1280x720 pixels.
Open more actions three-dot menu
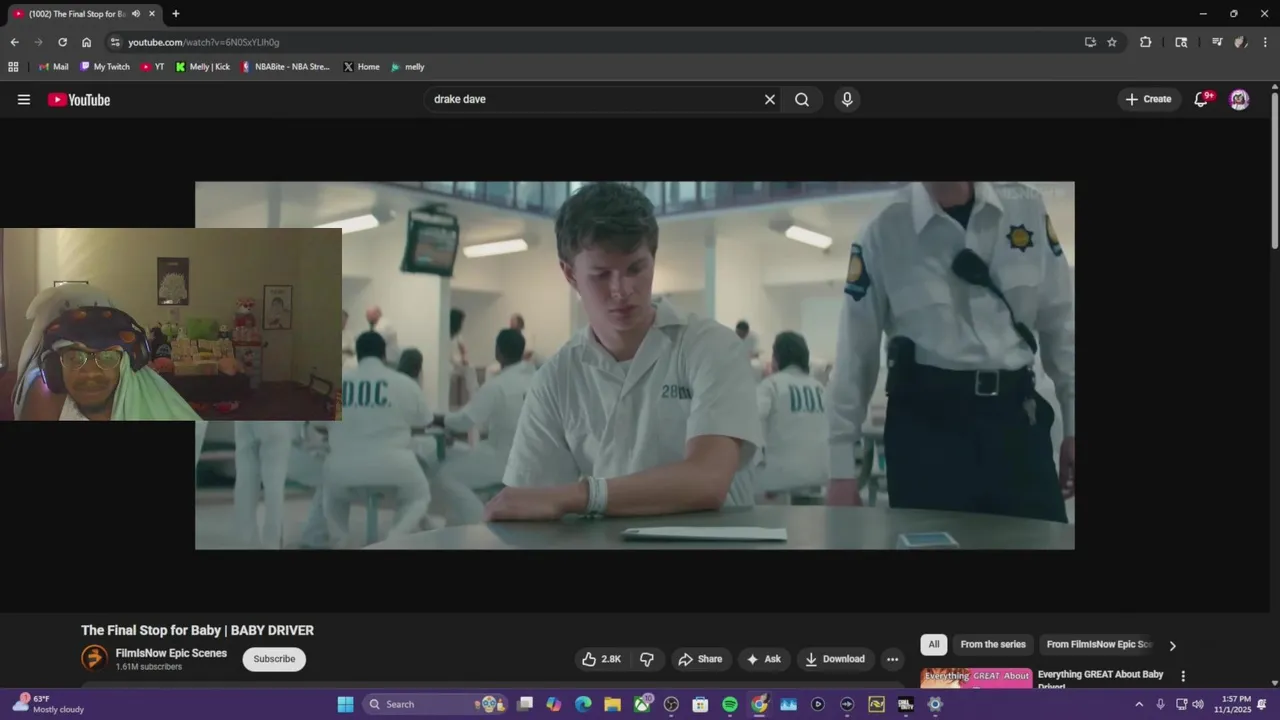[x=892, y=659]
